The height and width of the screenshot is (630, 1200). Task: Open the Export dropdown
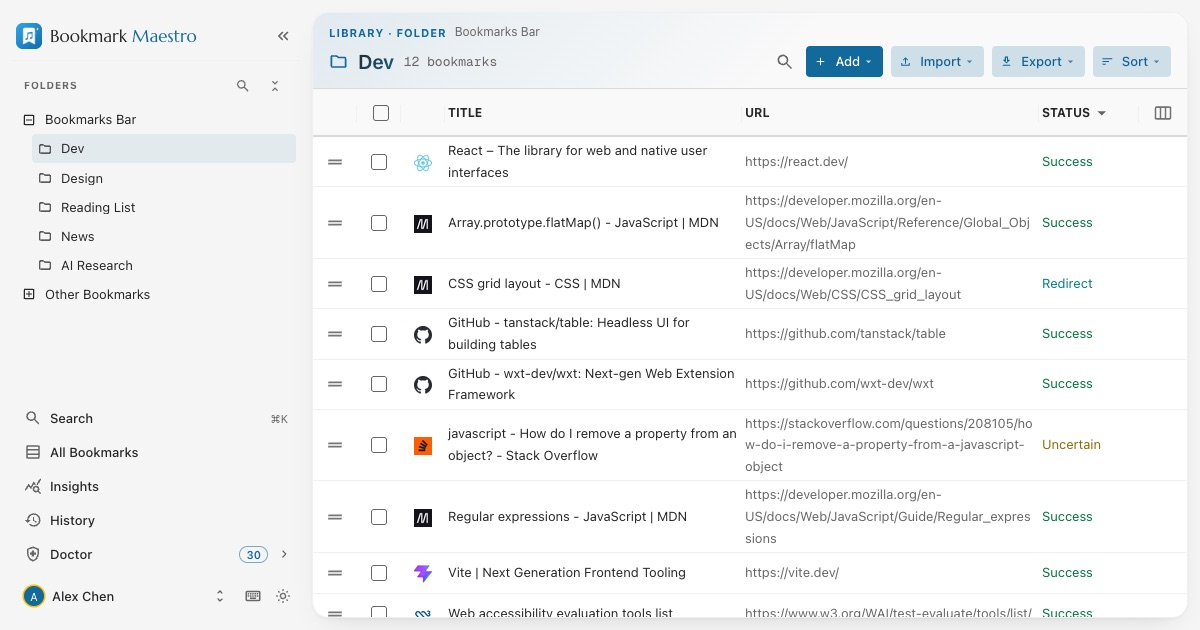pos(1038,62)
